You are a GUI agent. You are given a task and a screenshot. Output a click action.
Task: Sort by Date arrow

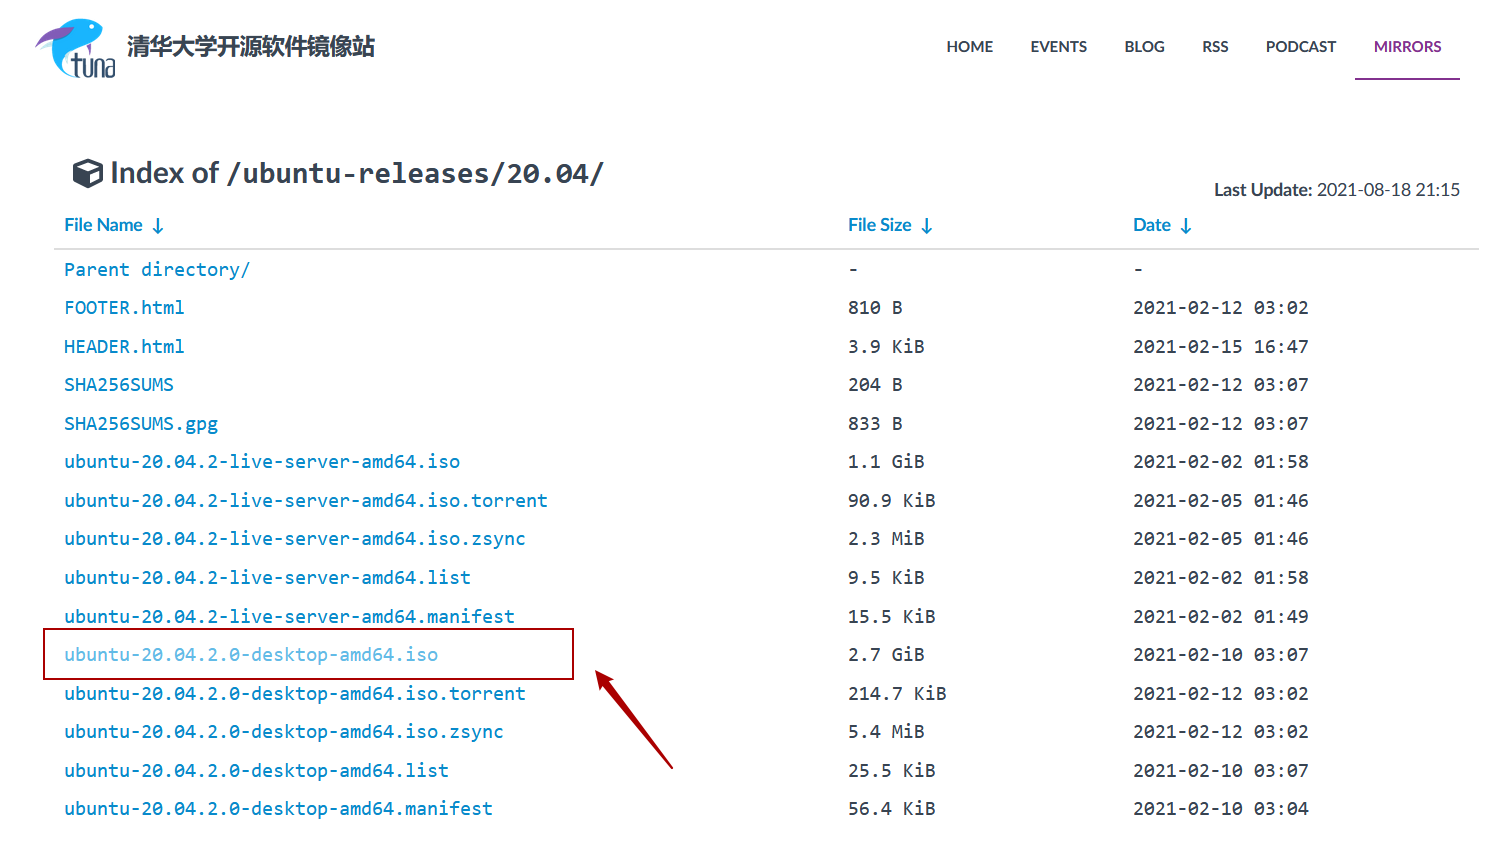click(1186, 226)
